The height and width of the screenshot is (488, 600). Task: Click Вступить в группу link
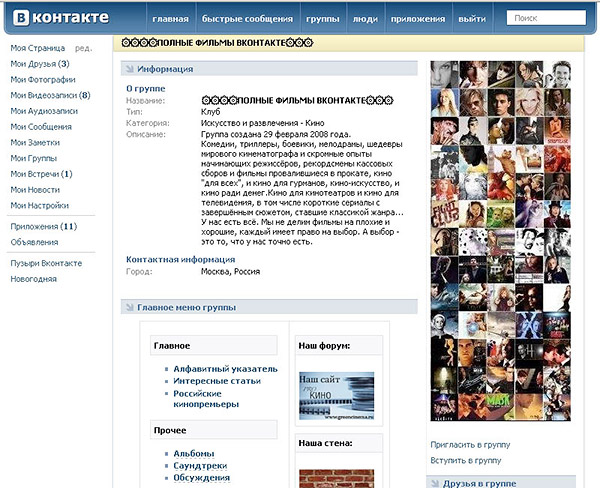coord(465,461)
